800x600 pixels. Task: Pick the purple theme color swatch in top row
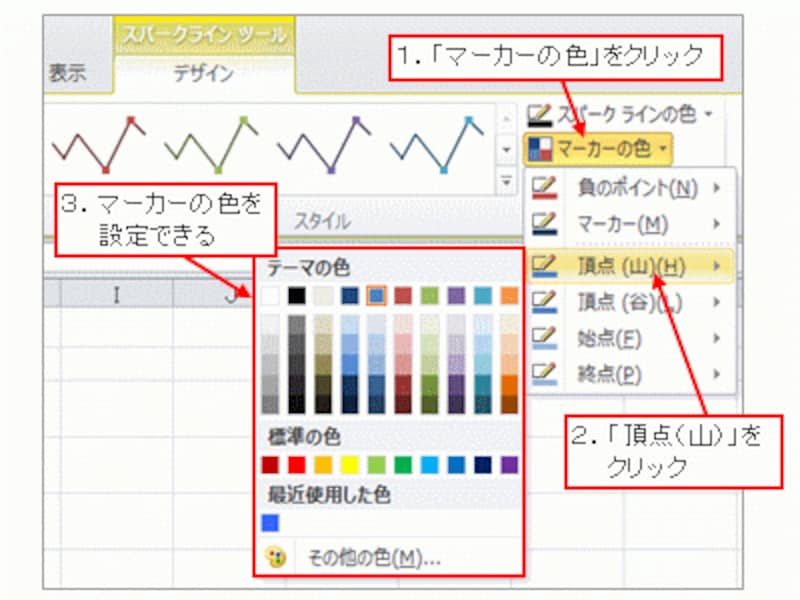(x=456, y=296)
